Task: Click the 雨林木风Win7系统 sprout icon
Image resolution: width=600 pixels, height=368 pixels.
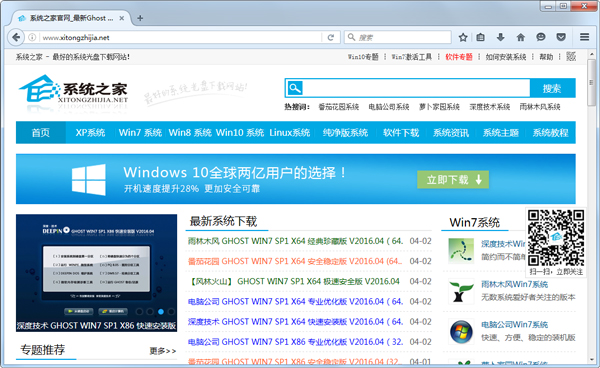Action: click(x=460, y=291)
